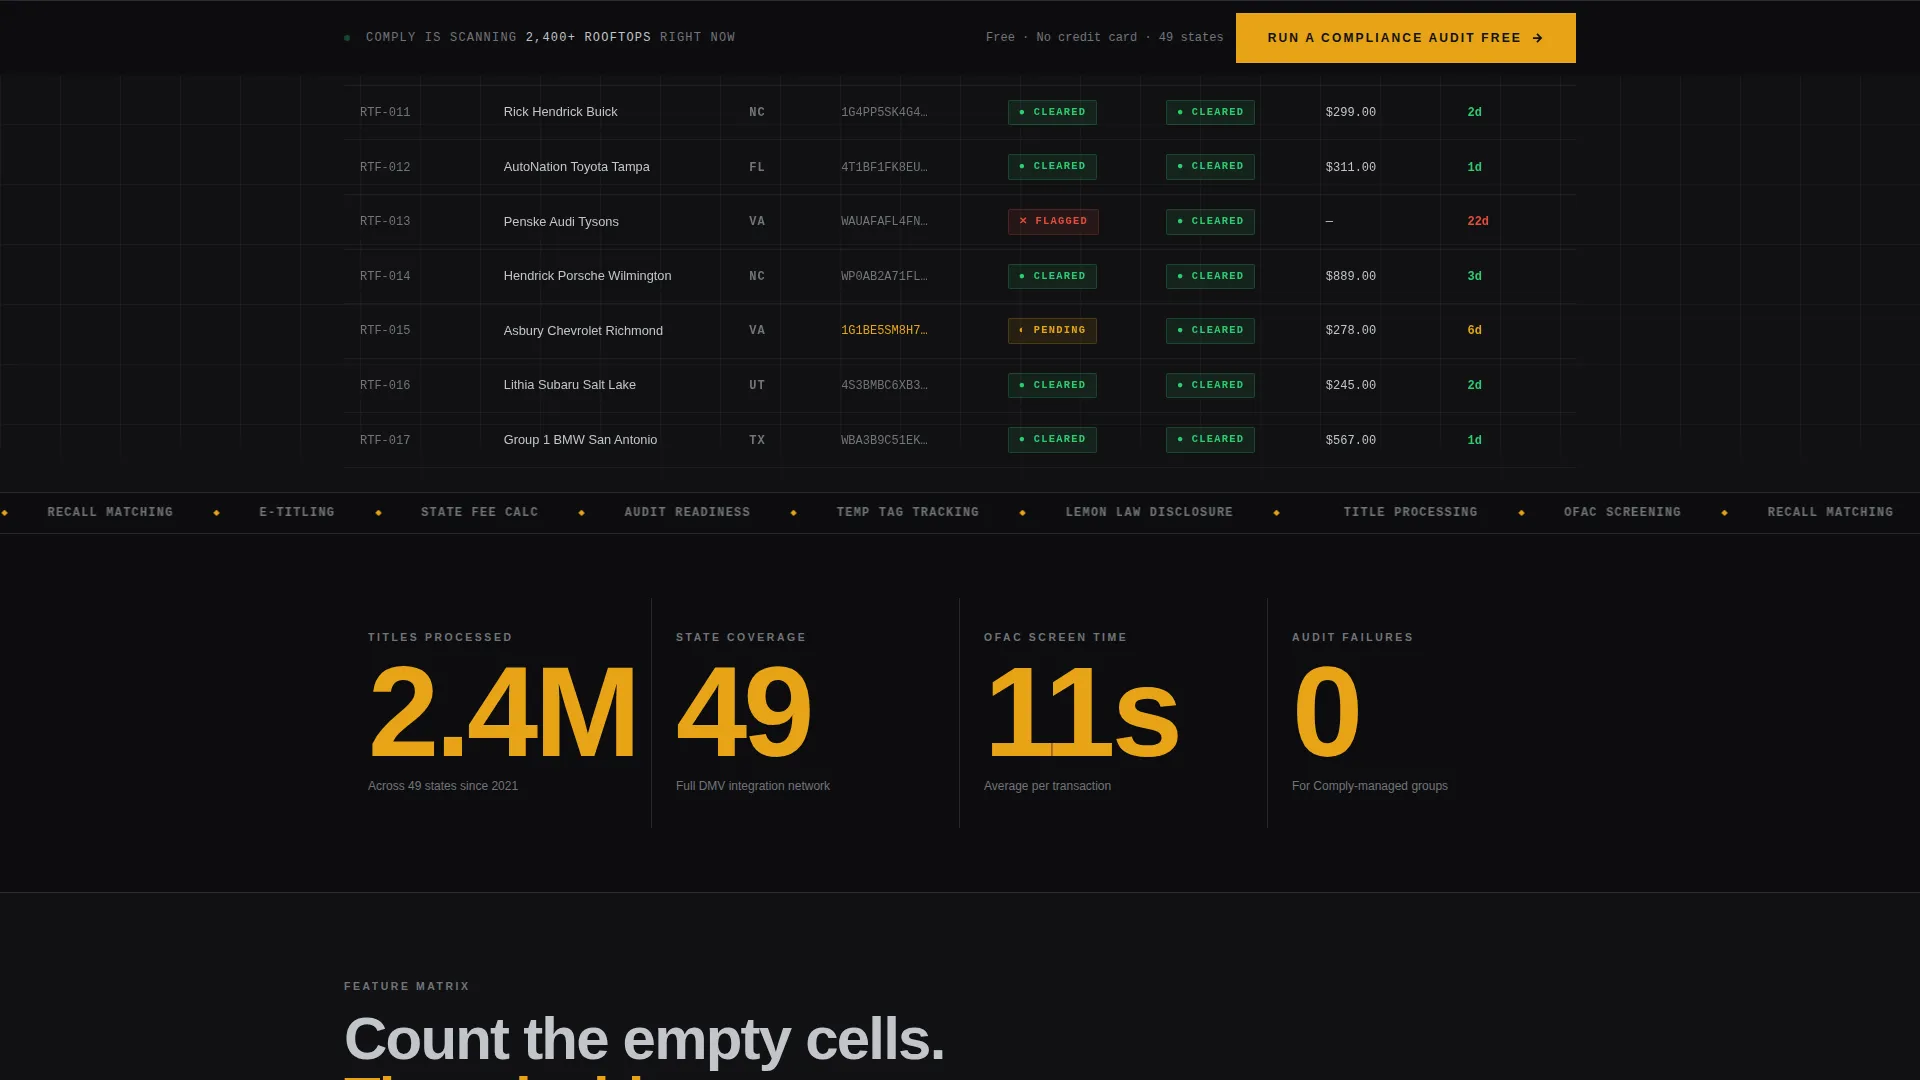
Task: Click the first Cleared badge for AutoNation Toyota Tampa
Action: point(1052,167)
